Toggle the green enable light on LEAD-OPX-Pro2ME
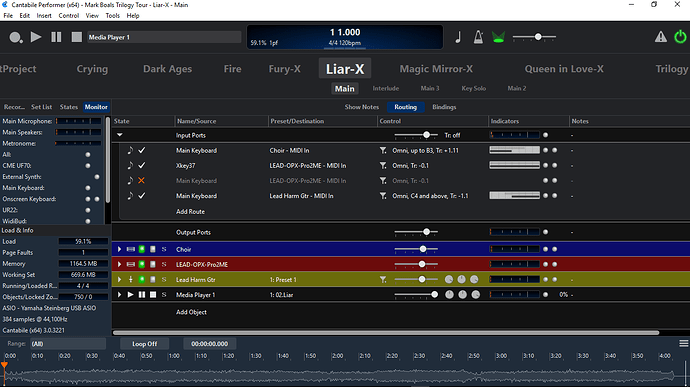The image size is (690, 387). 142,265
